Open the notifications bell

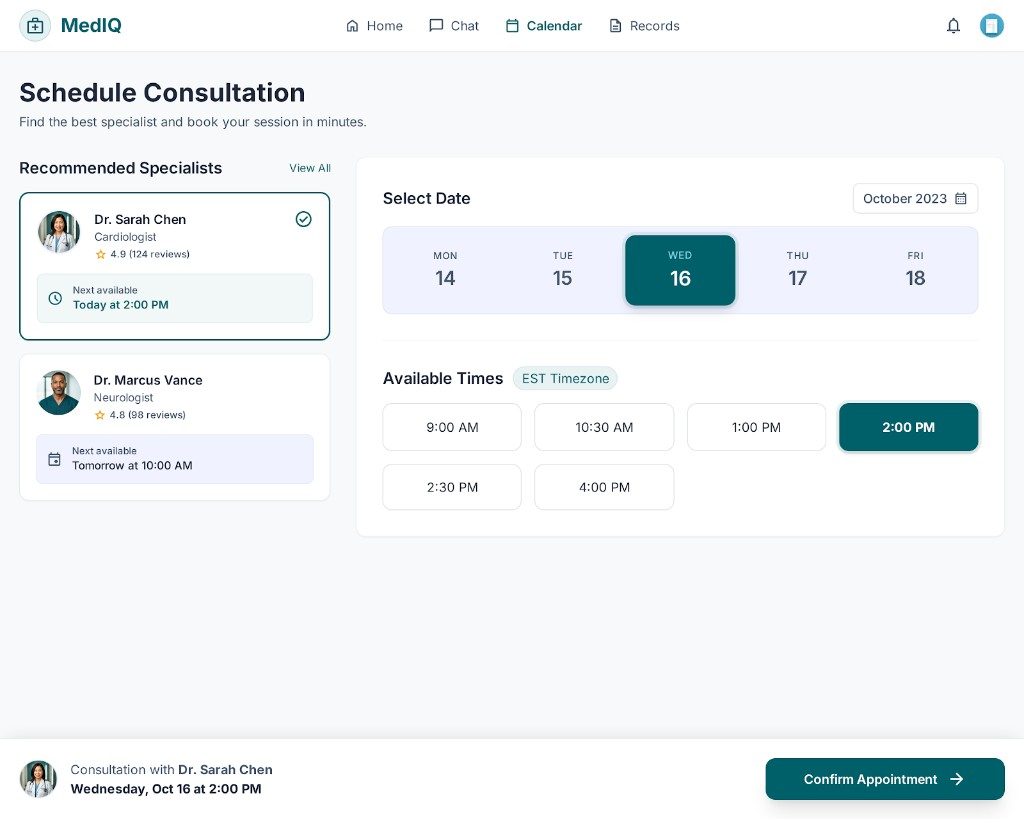[x=953, y=25]
